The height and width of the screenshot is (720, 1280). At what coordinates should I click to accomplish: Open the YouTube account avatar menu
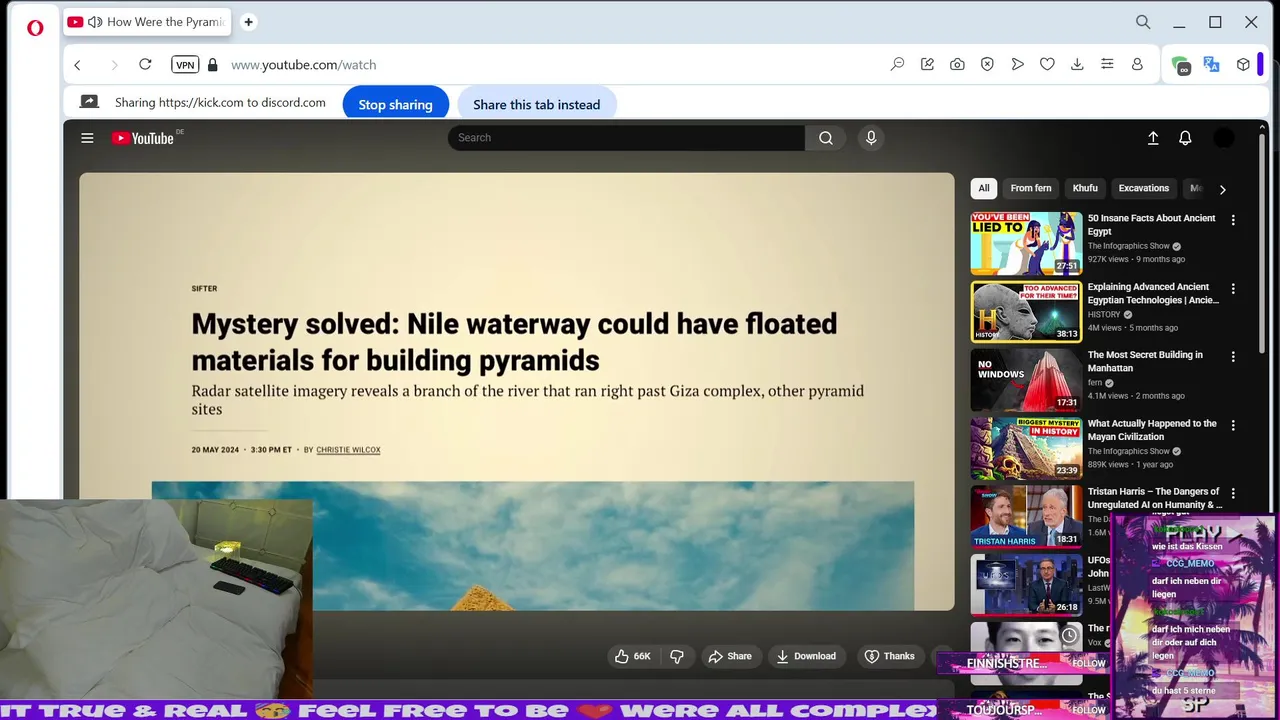(1224, 138)
